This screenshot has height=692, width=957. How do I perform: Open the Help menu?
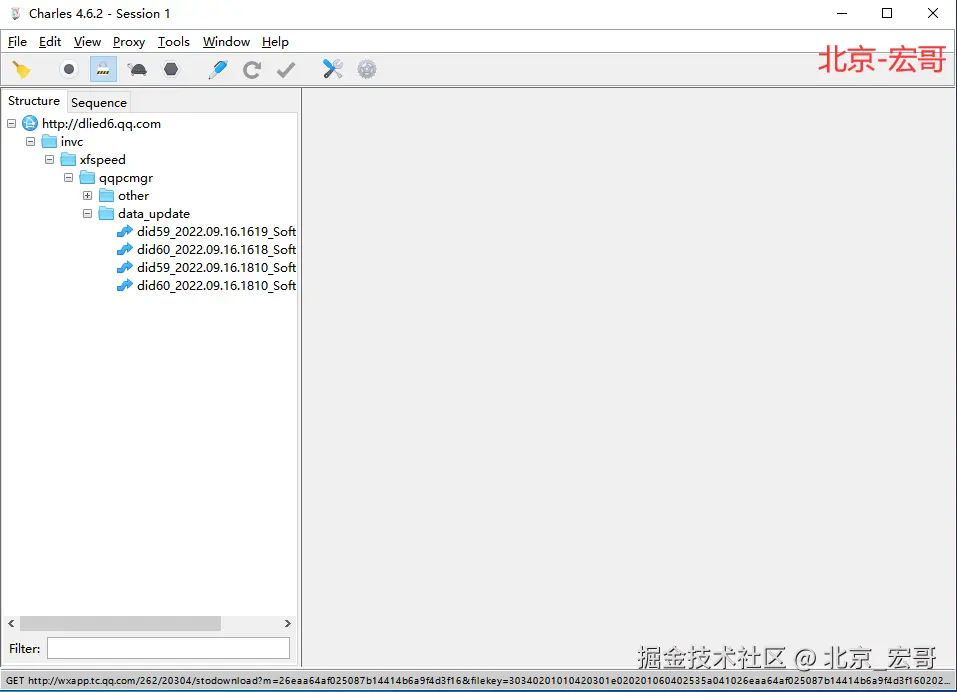275,42
